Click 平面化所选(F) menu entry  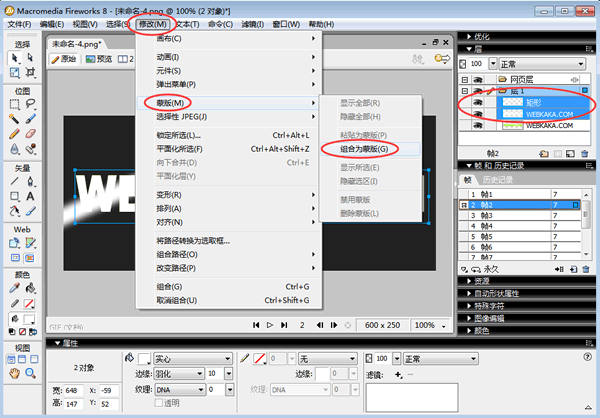(x=228, y=149)
